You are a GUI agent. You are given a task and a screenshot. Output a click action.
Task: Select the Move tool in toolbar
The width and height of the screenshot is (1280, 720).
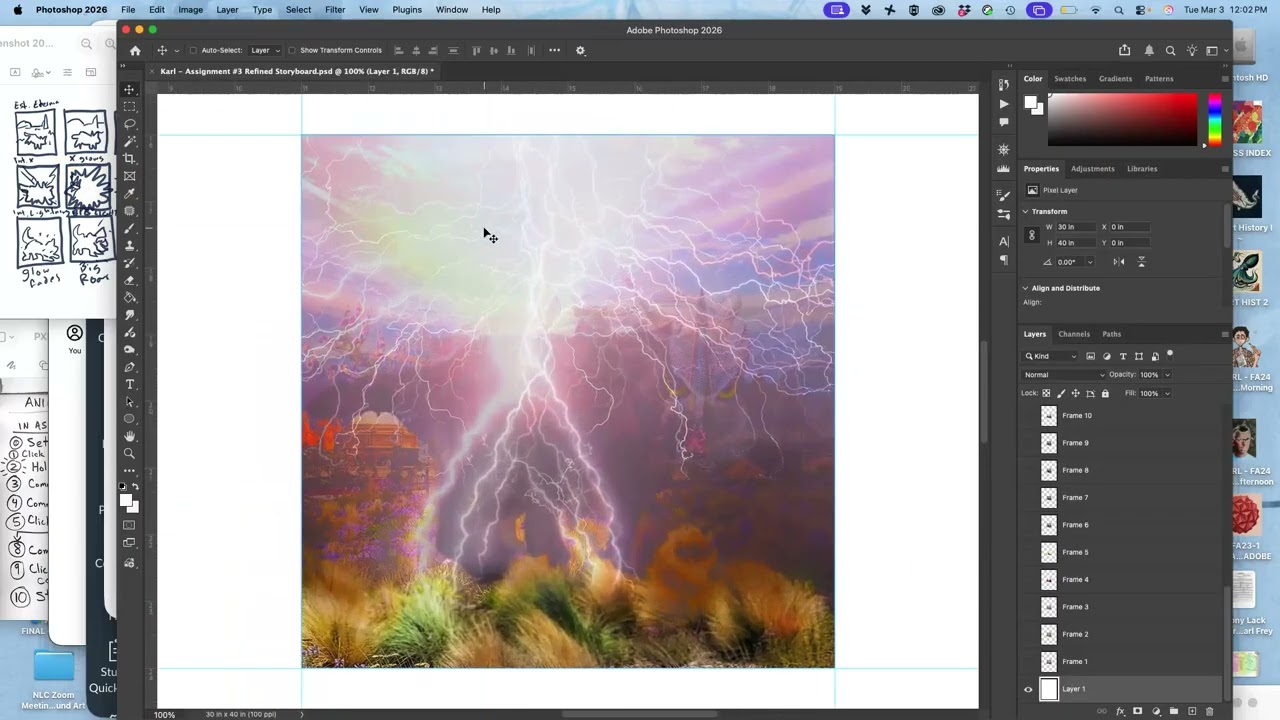pos(130,90)
